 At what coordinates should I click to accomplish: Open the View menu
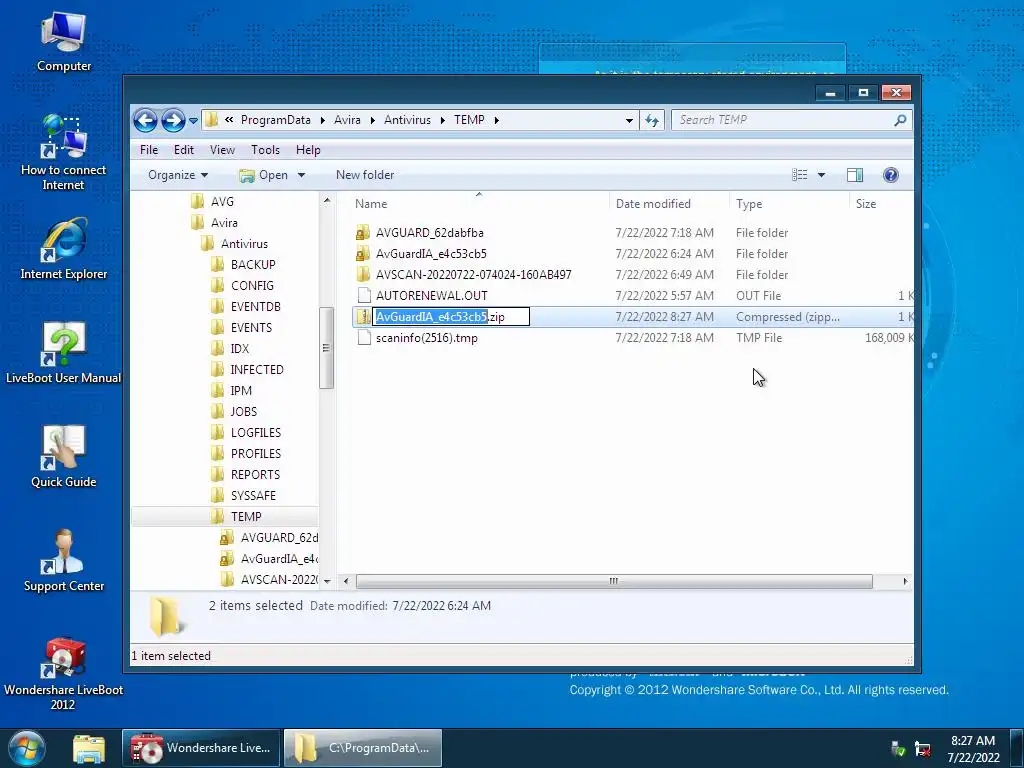(222, 150)
